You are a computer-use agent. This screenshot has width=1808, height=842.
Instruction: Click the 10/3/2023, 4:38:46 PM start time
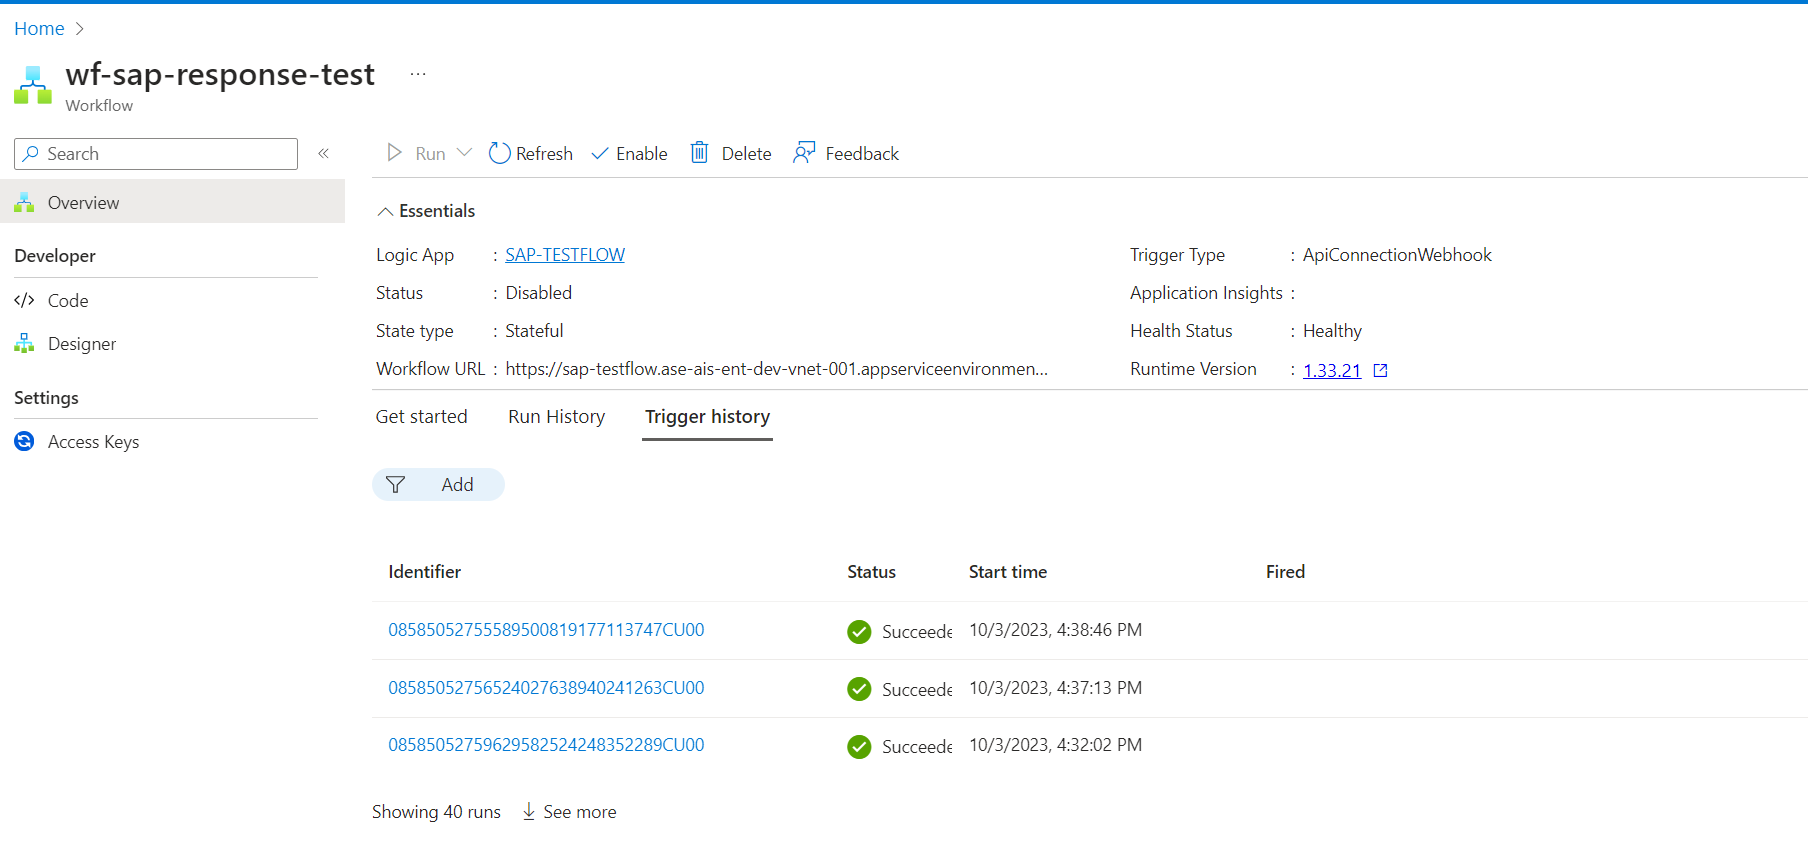[x=1055, y=630]
